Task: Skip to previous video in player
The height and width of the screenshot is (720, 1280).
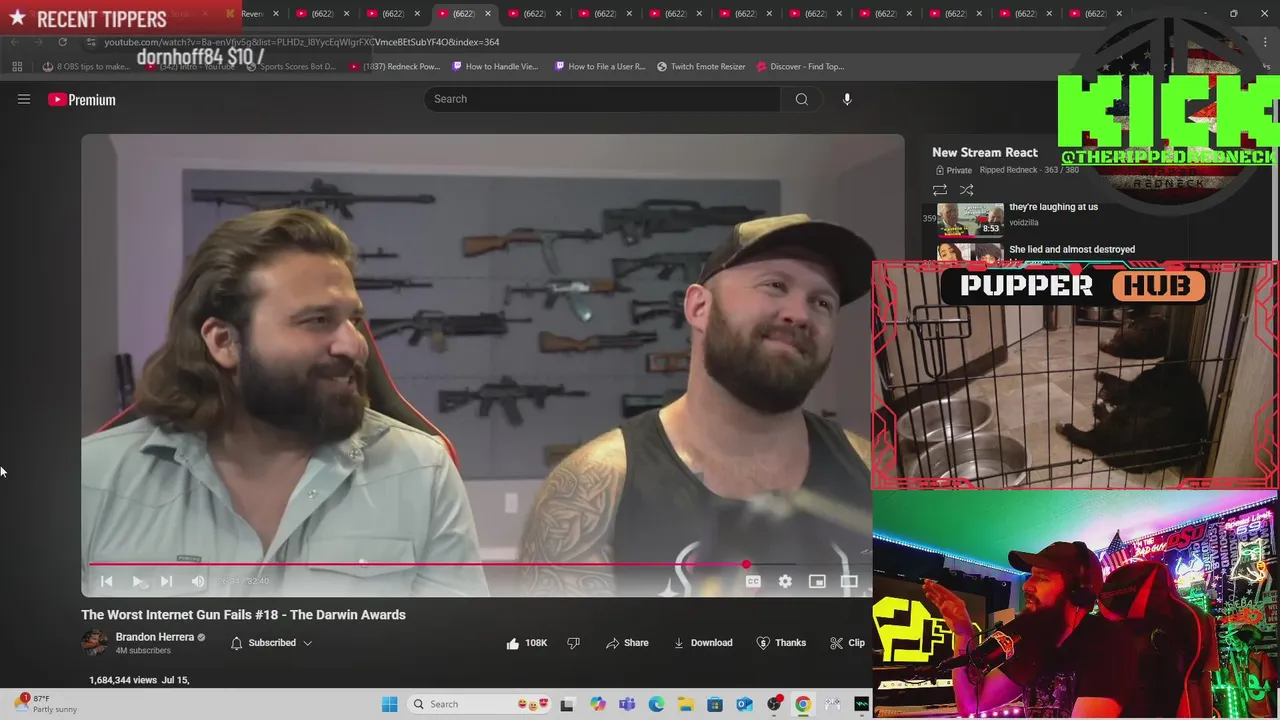Action: [107, 581]
